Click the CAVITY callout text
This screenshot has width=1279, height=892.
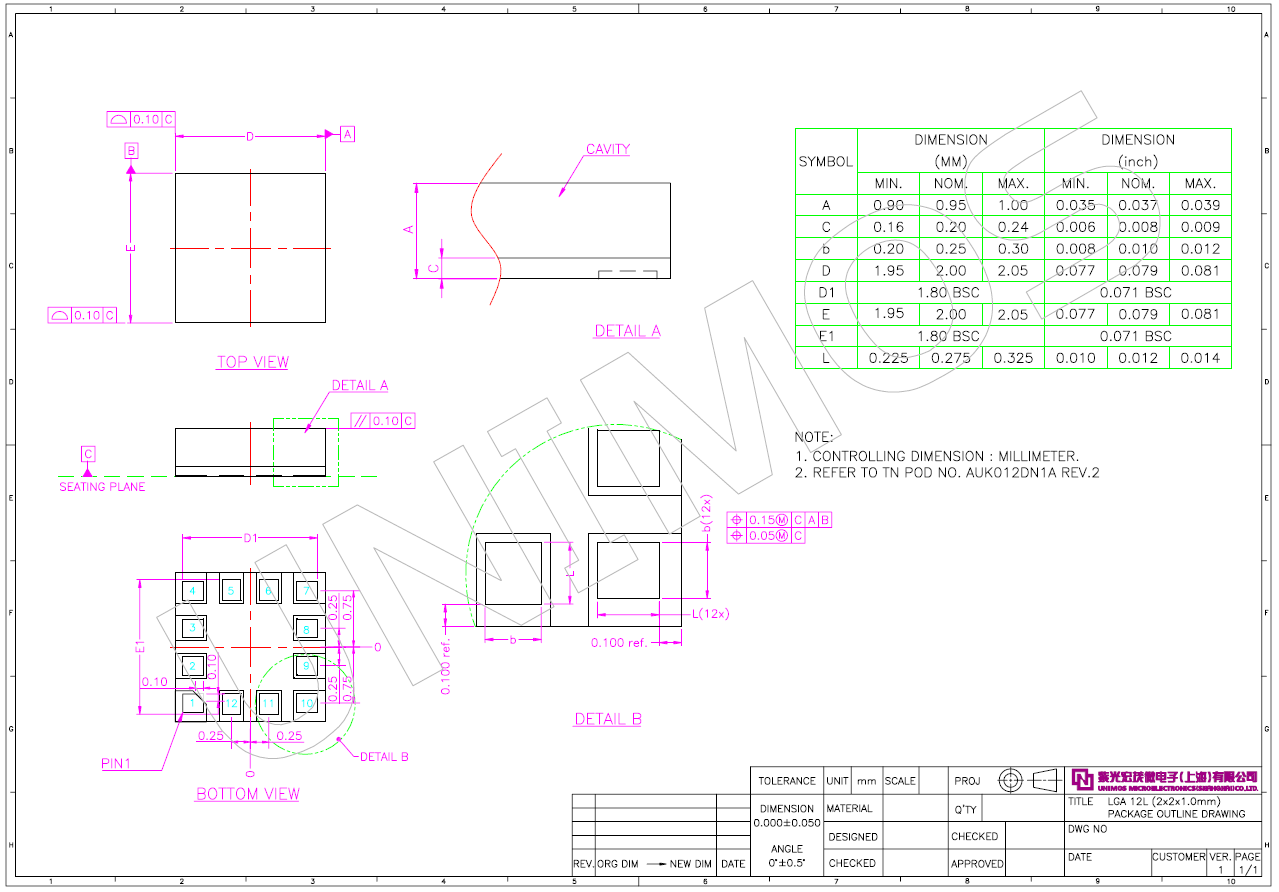(607, 149)
